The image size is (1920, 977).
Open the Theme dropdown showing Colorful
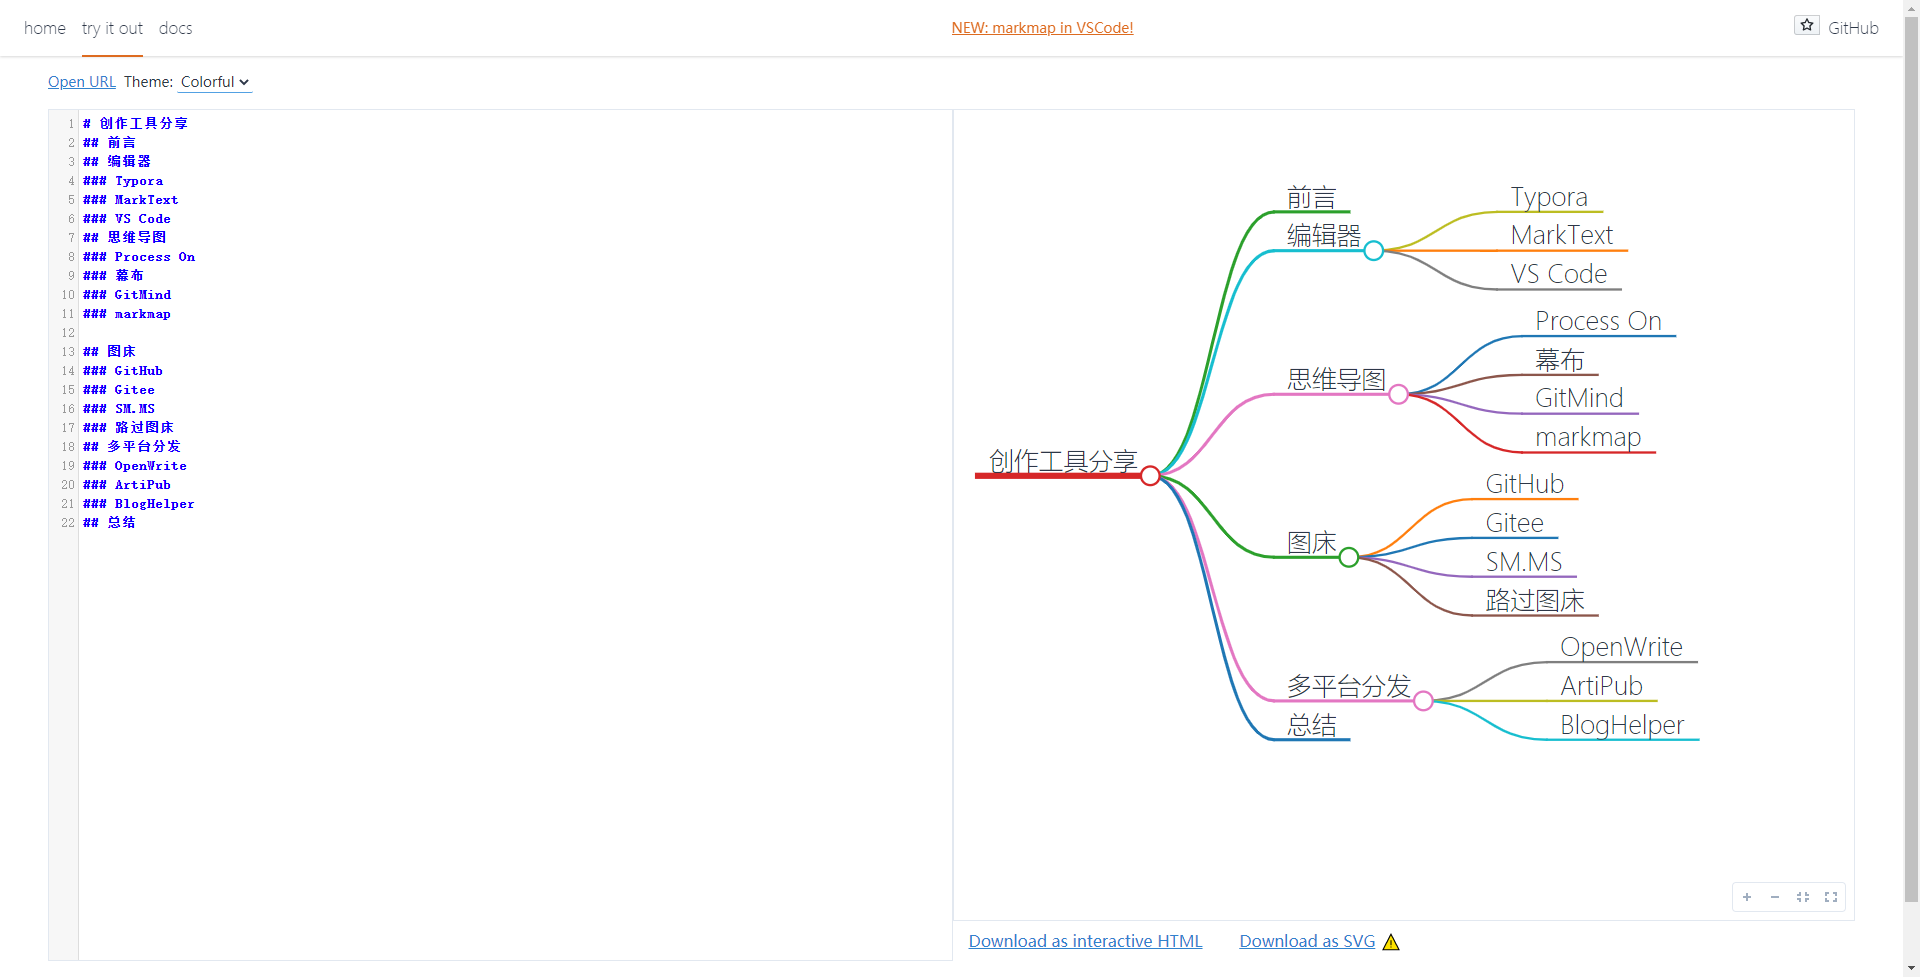(x=215, y=82)
